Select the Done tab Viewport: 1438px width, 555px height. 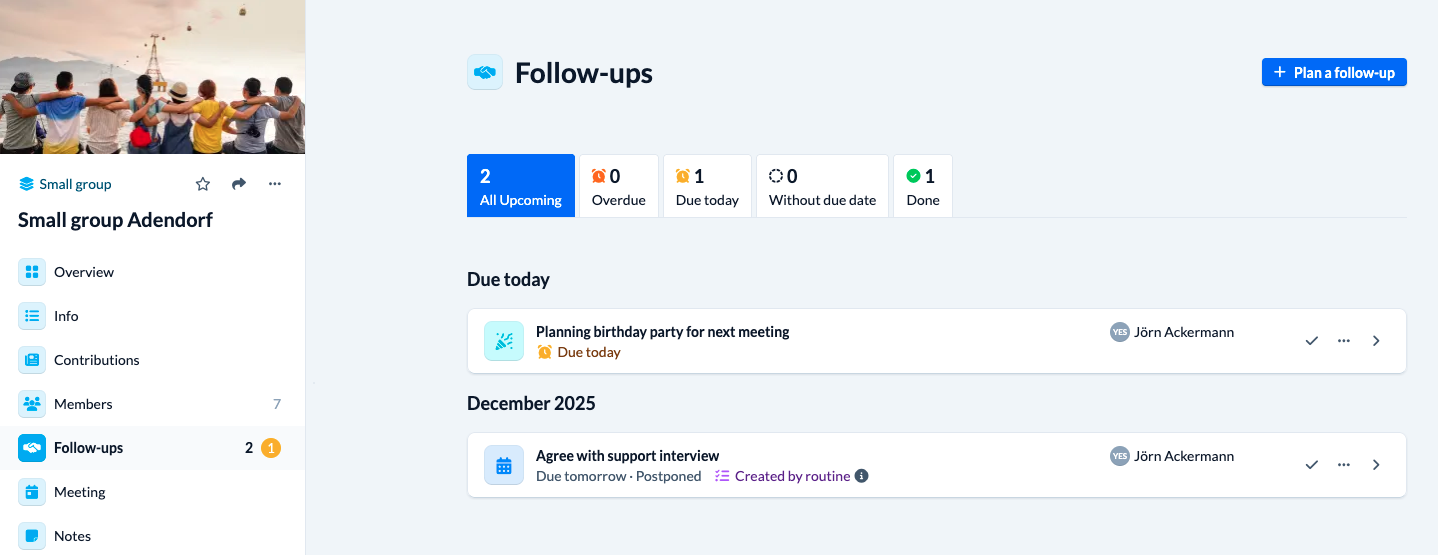[922, 186]
